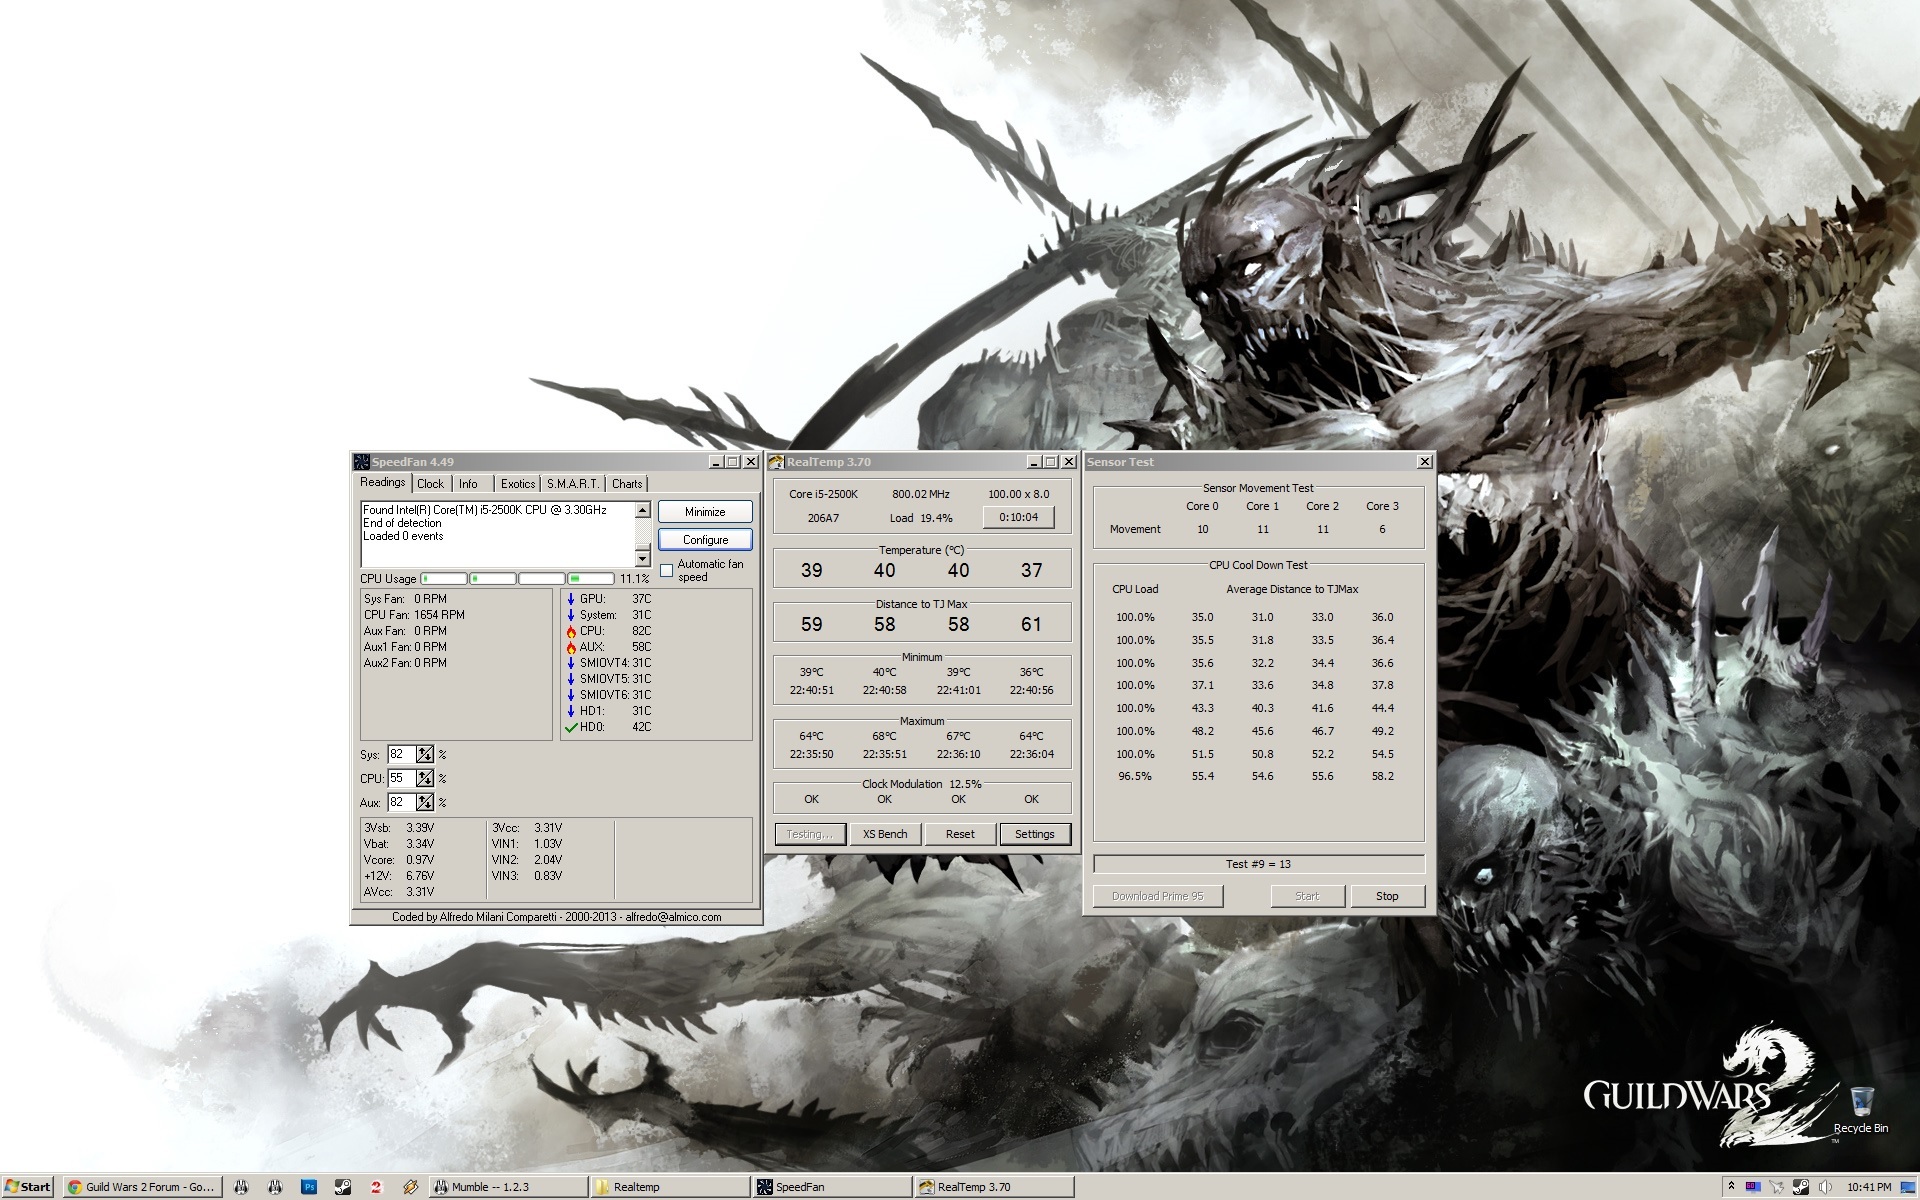Adjust the Aux fan percentage spinner
This screenshot has width=1920, height=1200.
click(x=425, y=802)
